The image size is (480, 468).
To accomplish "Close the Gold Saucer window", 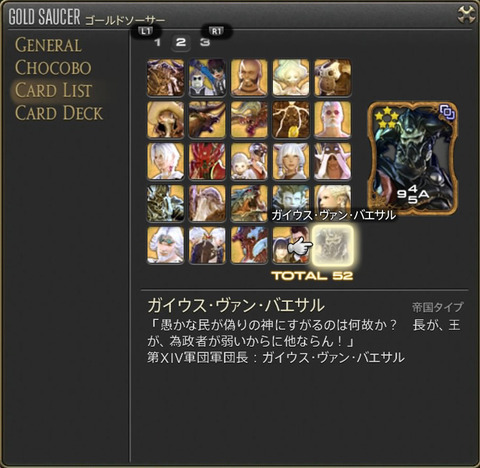I will pos(466,14).
